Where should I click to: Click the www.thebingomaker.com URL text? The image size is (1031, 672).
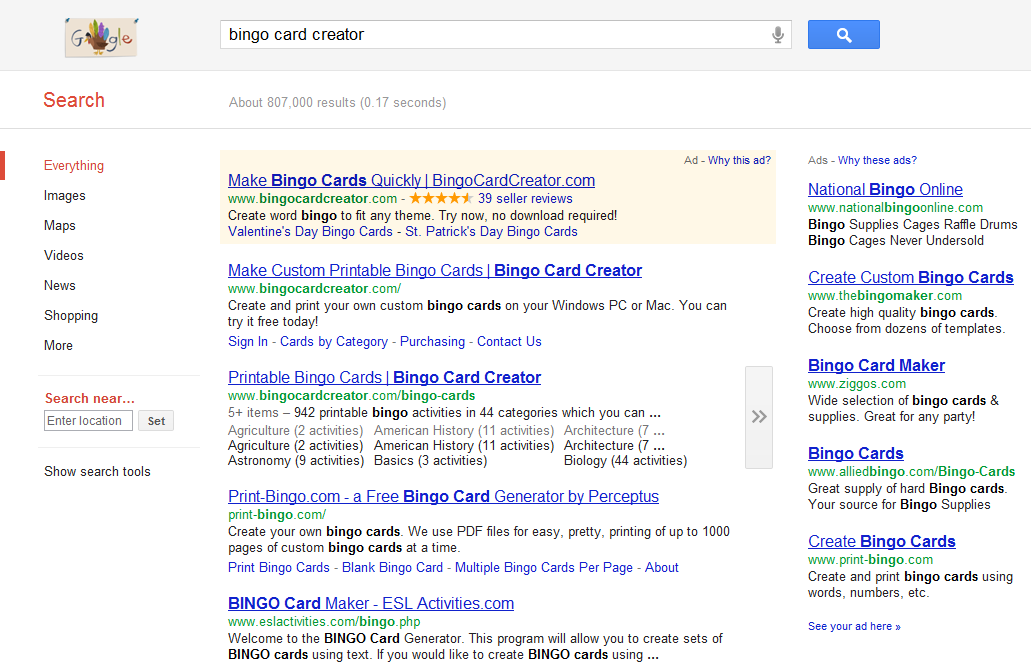coord(885,295)
